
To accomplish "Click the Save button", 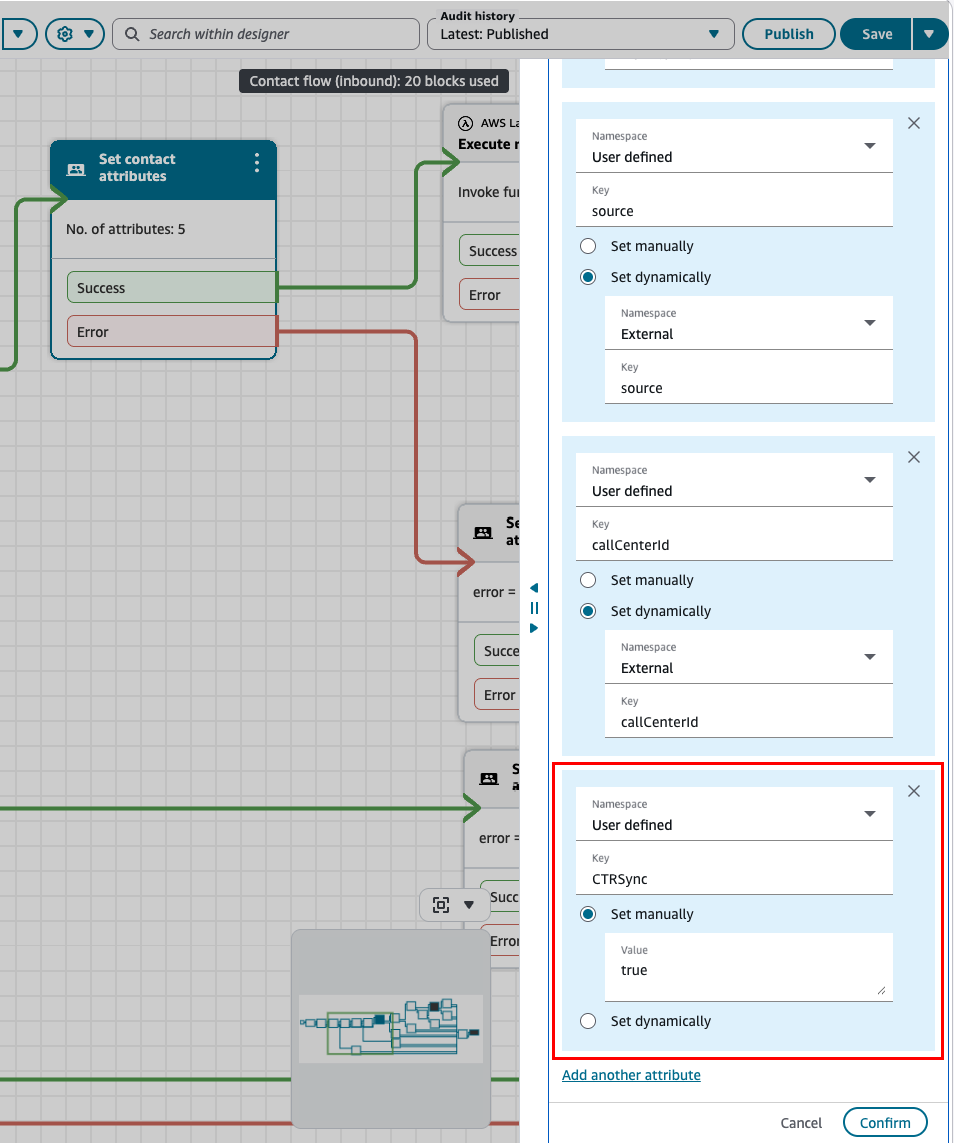I will click(x=877, y=34).
